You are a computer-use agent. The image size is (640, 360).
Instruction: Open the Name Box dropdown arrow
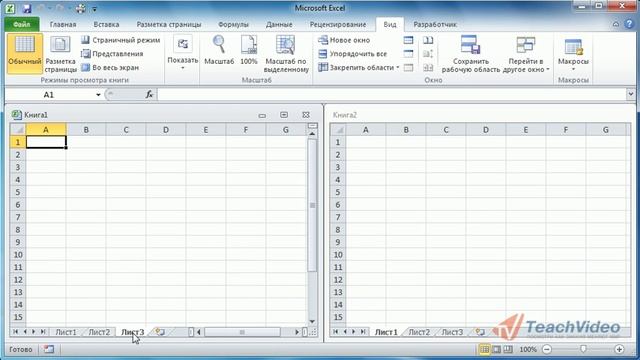[x=98, y=95]
